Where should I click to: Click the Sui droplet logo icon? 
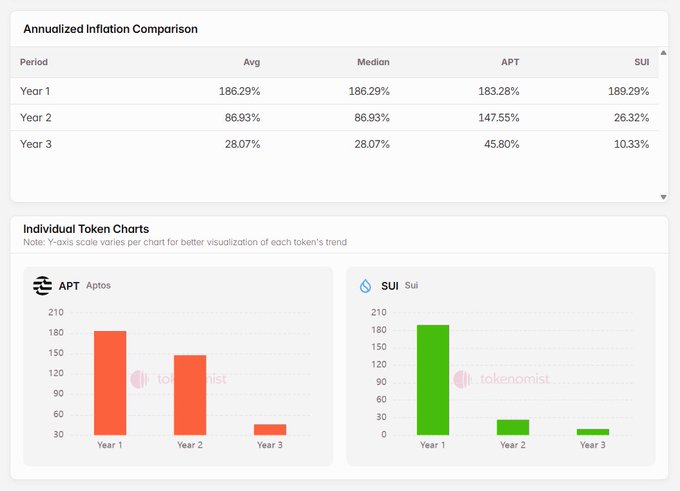(x=365, y=286)
